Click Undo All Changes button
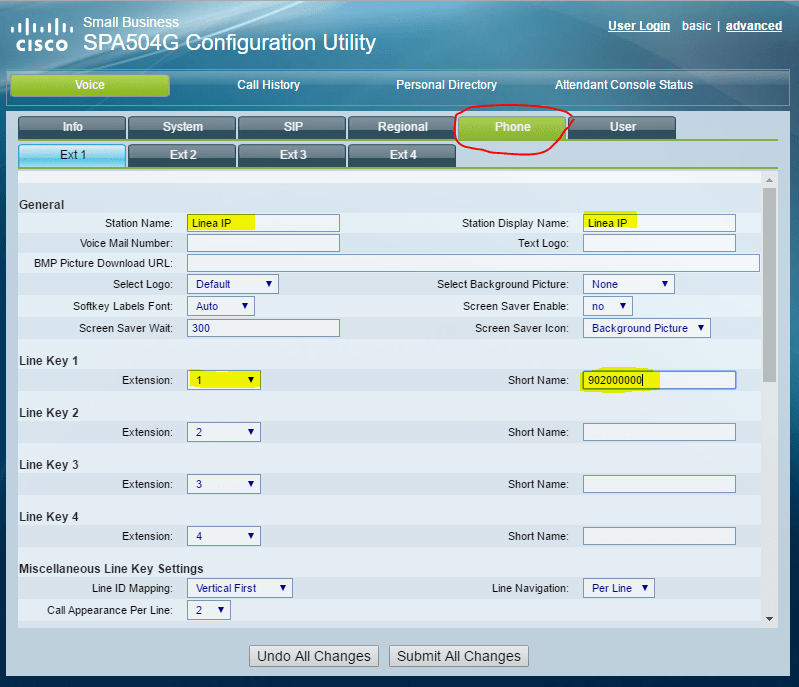 314,656
